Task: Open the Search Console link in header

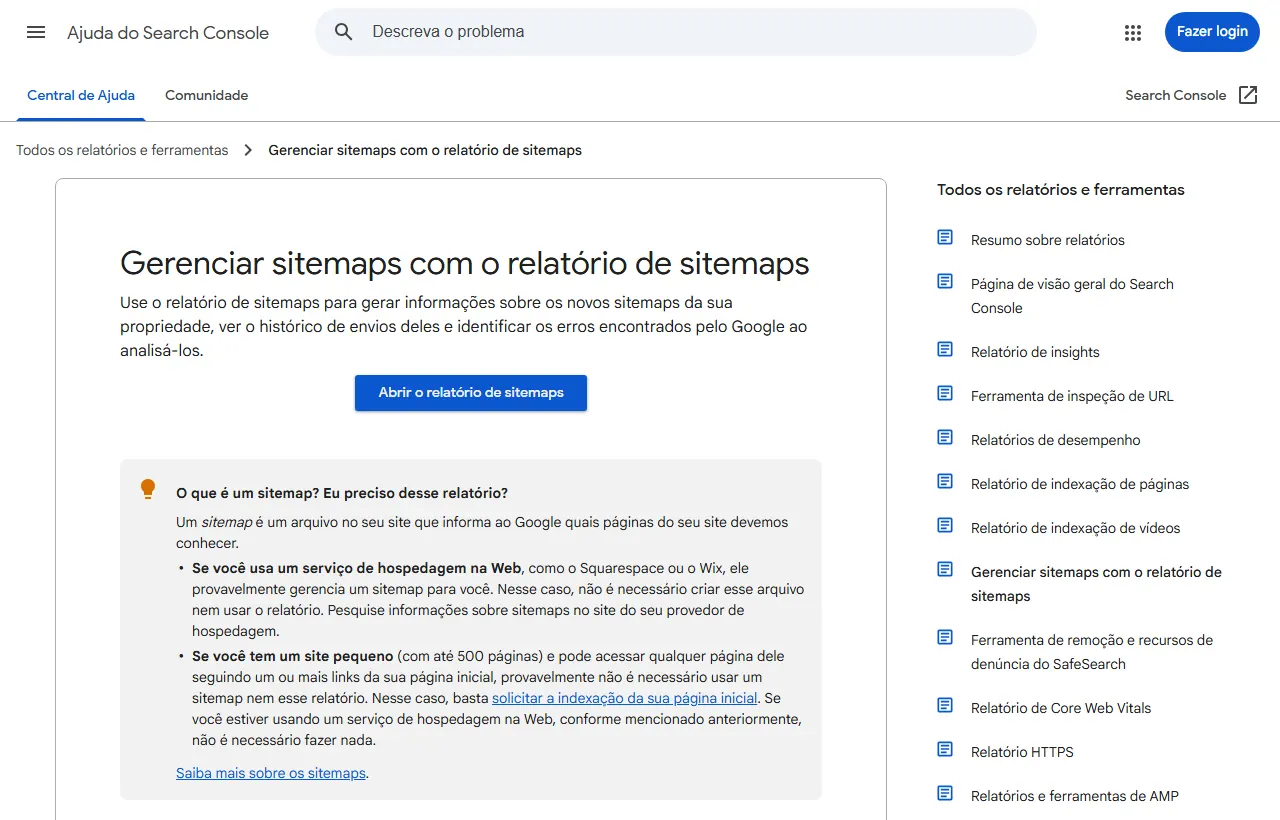Action: tap(1175, 96)
